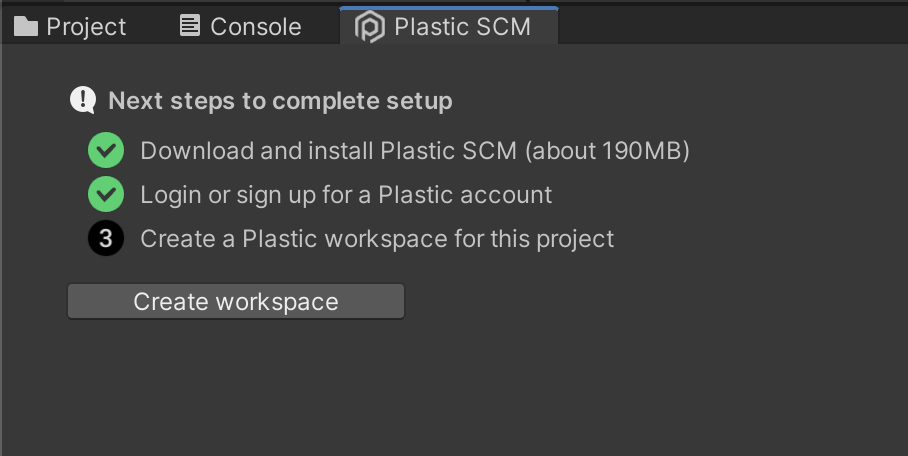Click green checkmark beside Download and install
This screenshot has width=908, height=456.
(x=105, y=151)
